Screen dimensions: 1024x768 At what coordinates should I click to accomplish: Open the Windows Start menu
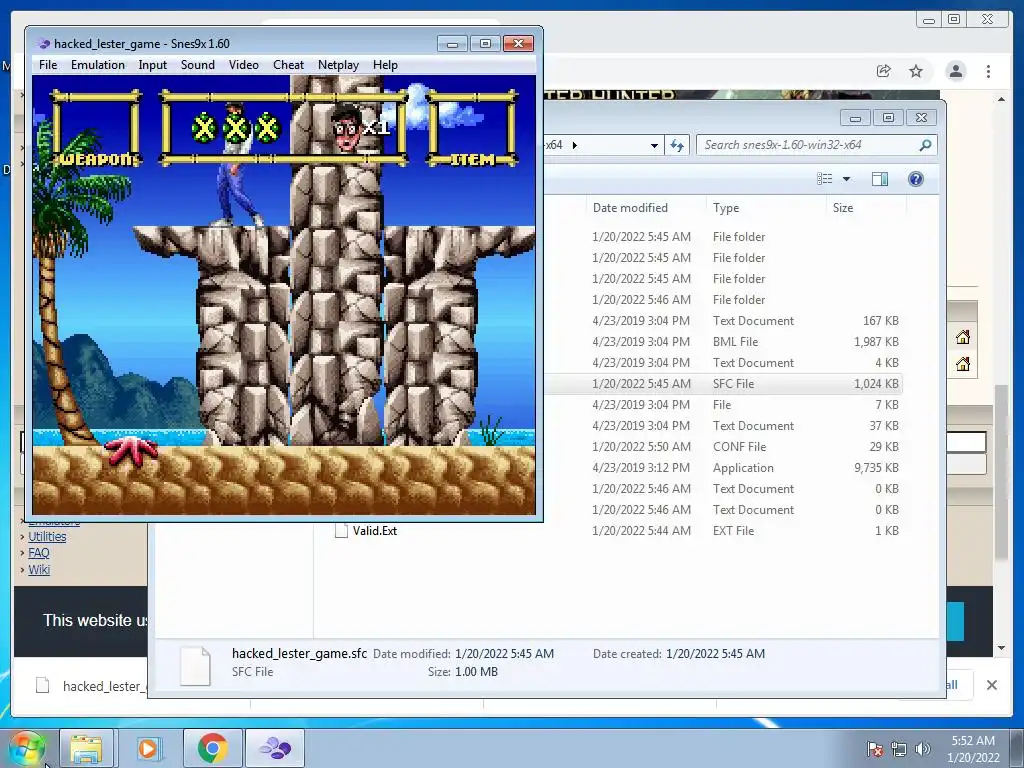click(x=27, y=748)
